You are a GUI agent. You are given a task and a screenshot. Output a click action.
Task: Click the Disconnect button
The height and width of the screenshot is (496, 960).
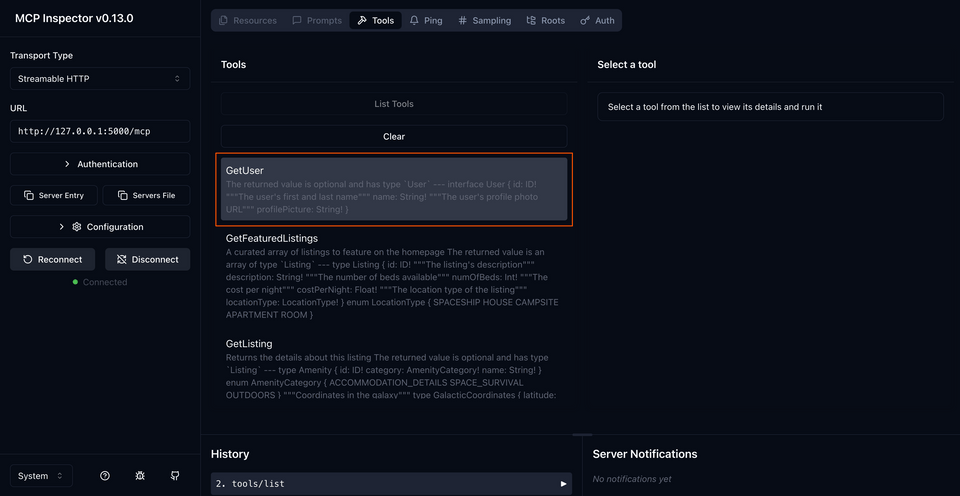click(x=148, y=260)
